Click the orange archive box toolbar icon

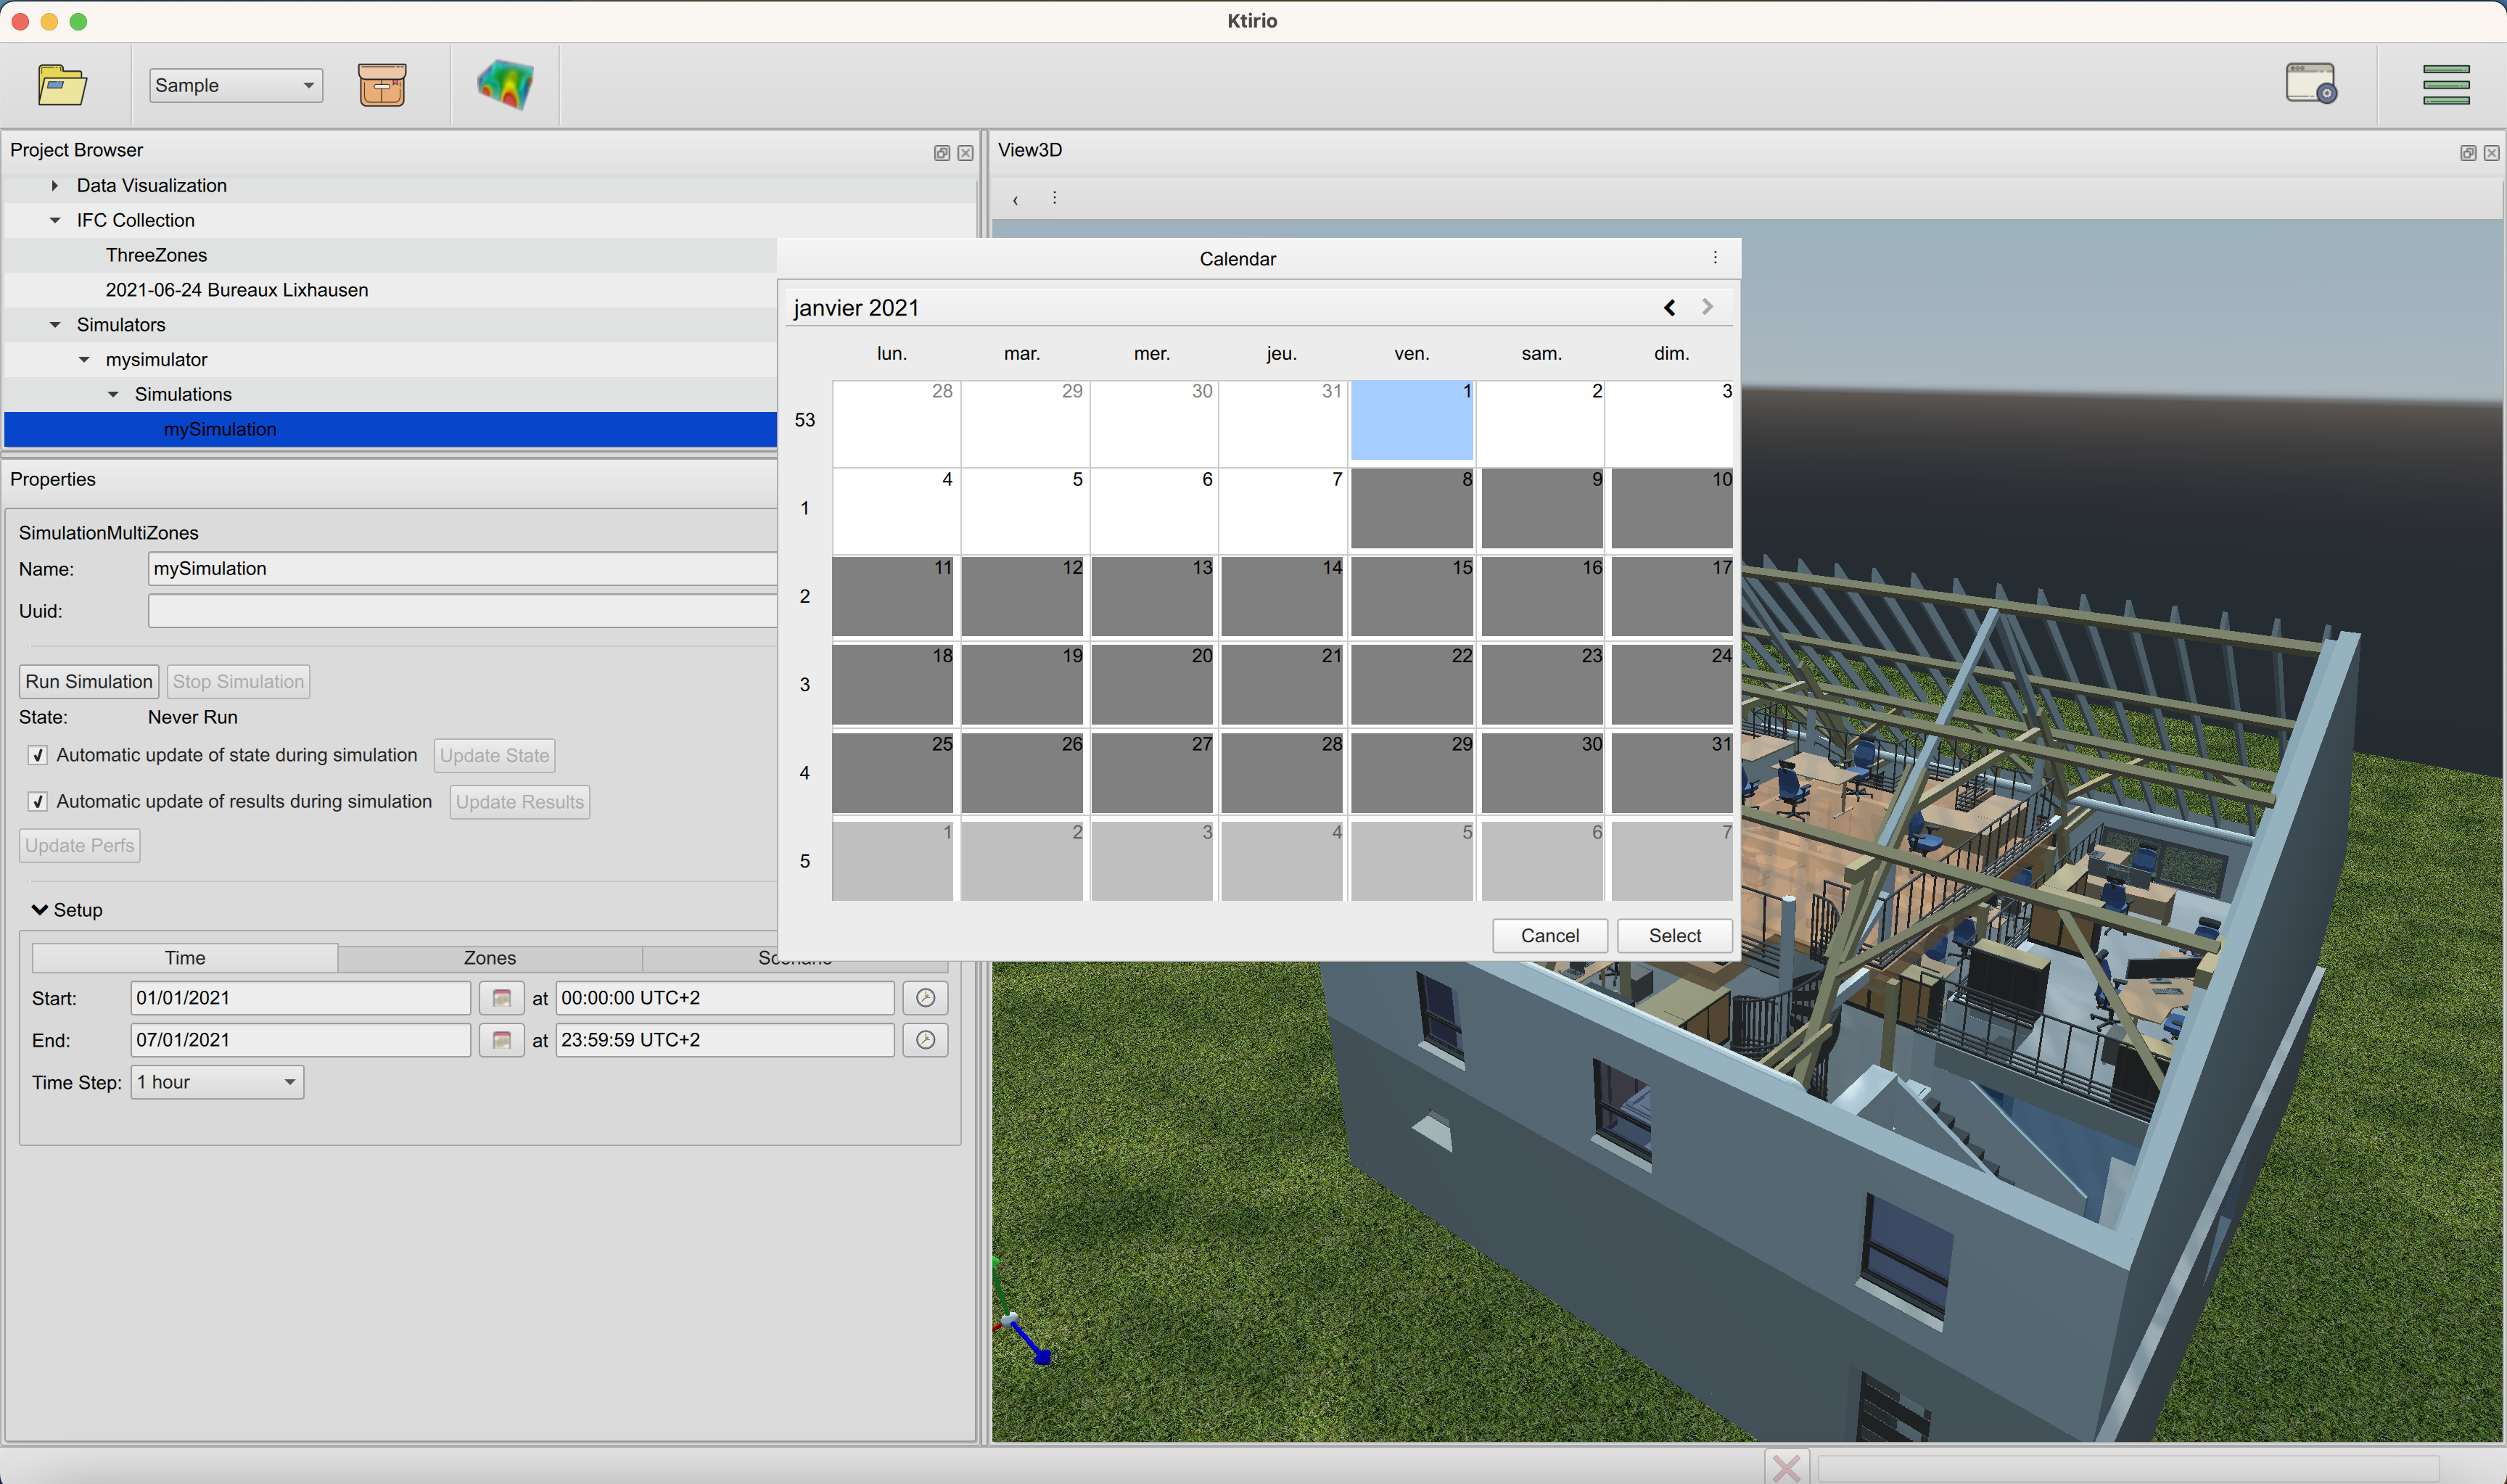[382, 85]
